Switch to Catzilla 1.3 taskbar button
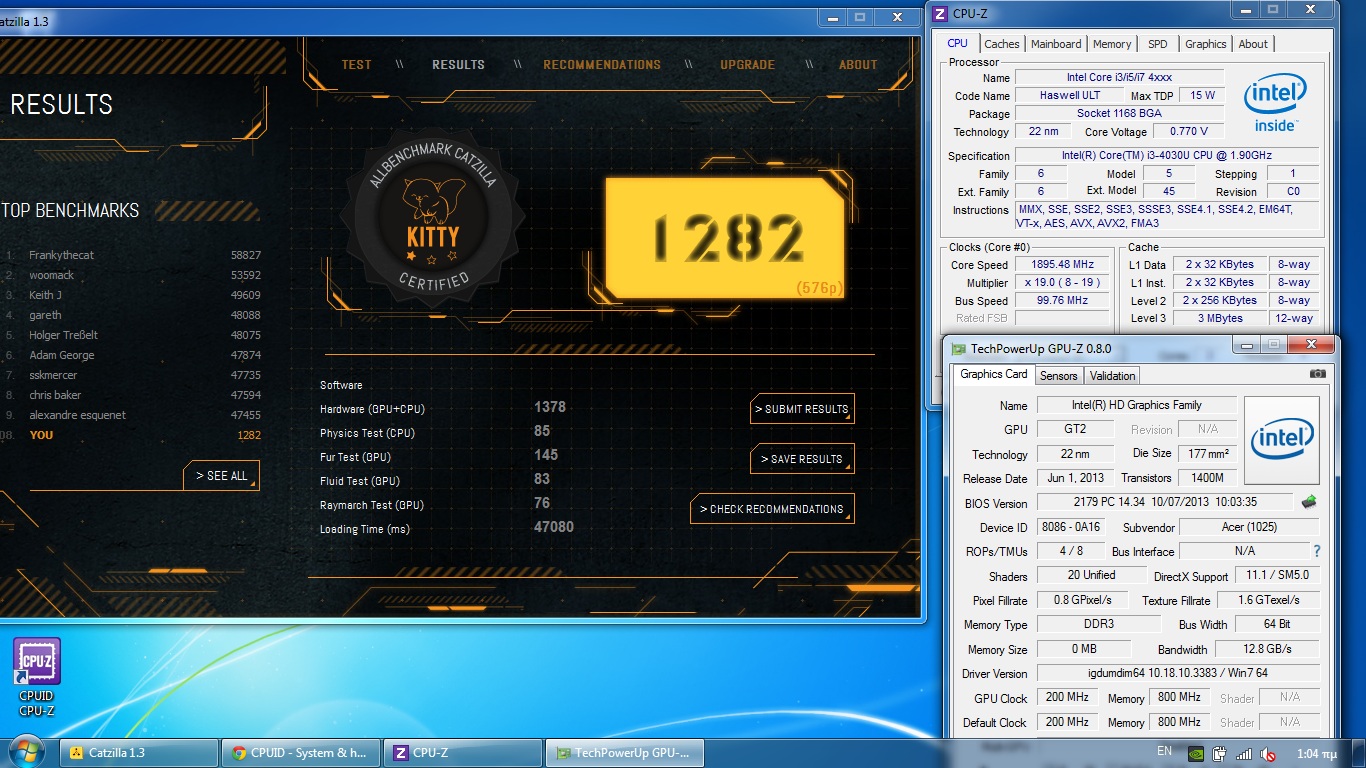The width and height of the screenshot is (1366, 768). pyautogui.click(x=139, y=753)
